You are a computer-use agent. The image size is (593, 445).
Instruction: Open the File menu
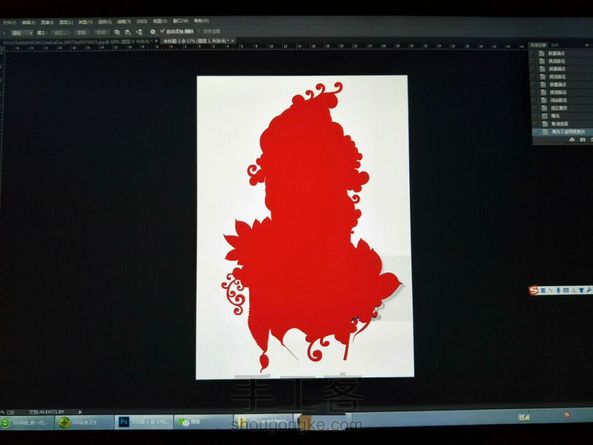pyautogui.click(x=9, y=23)
